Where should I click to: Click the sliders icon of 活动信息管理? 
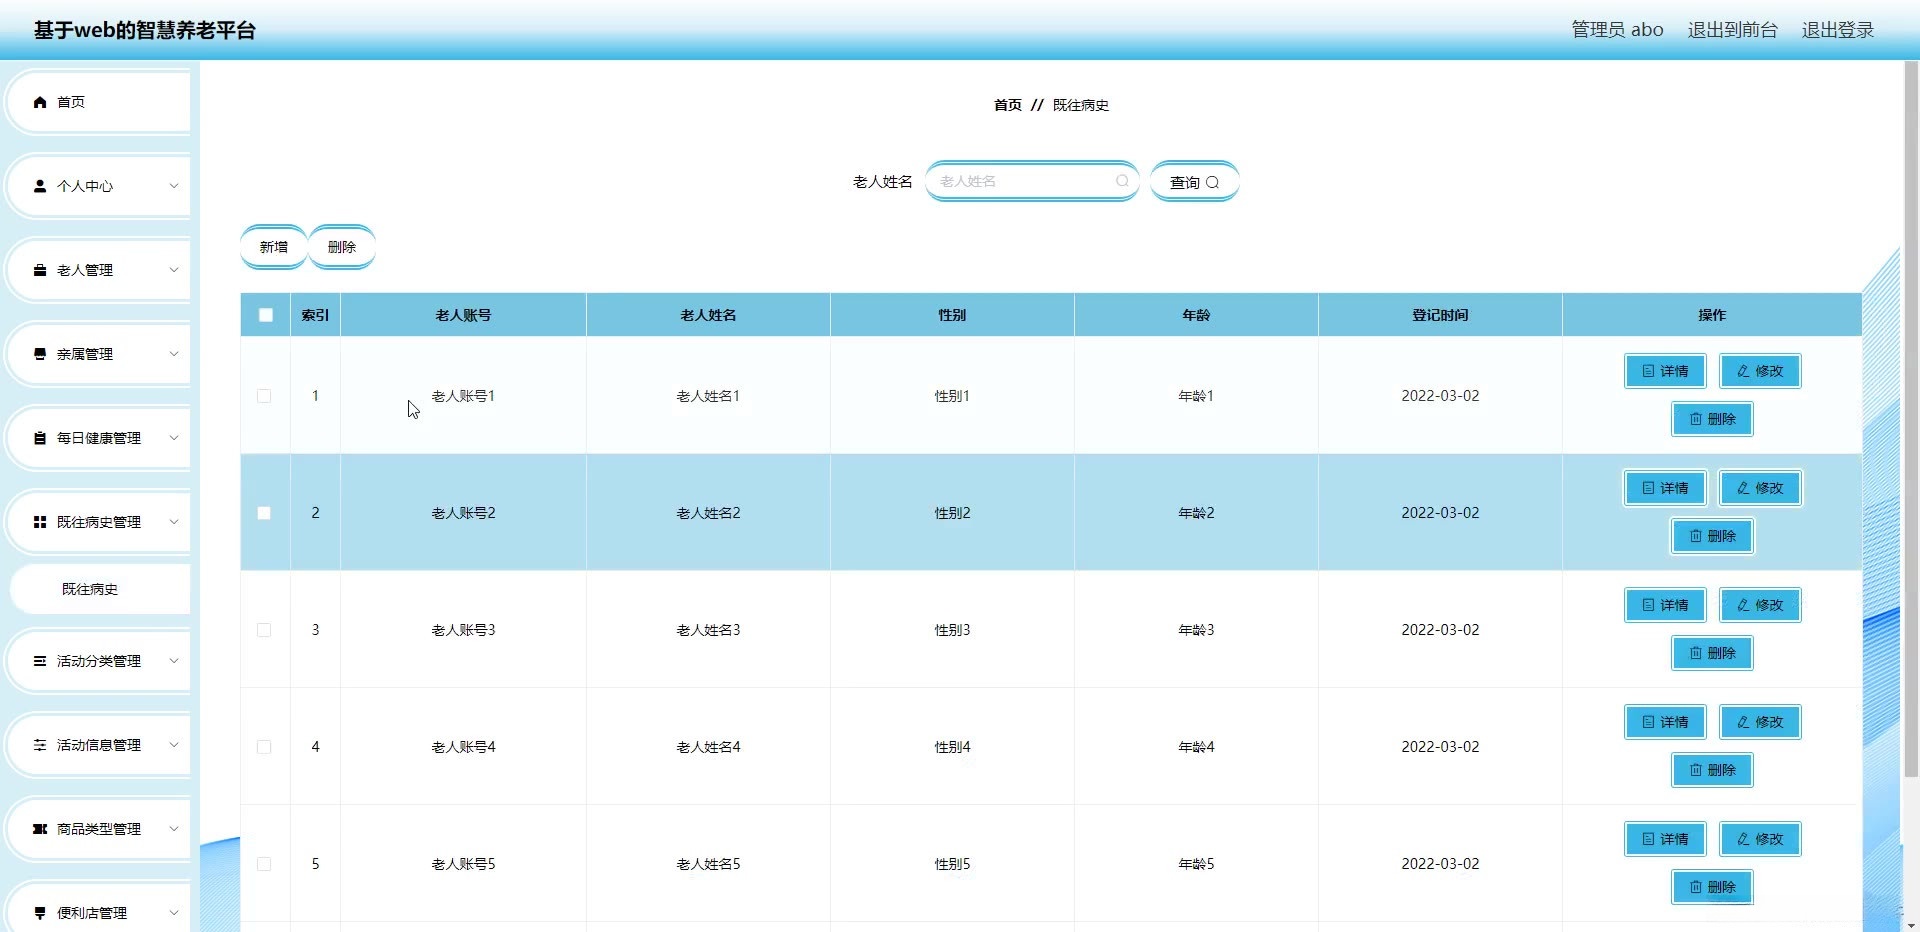point(40,745)
